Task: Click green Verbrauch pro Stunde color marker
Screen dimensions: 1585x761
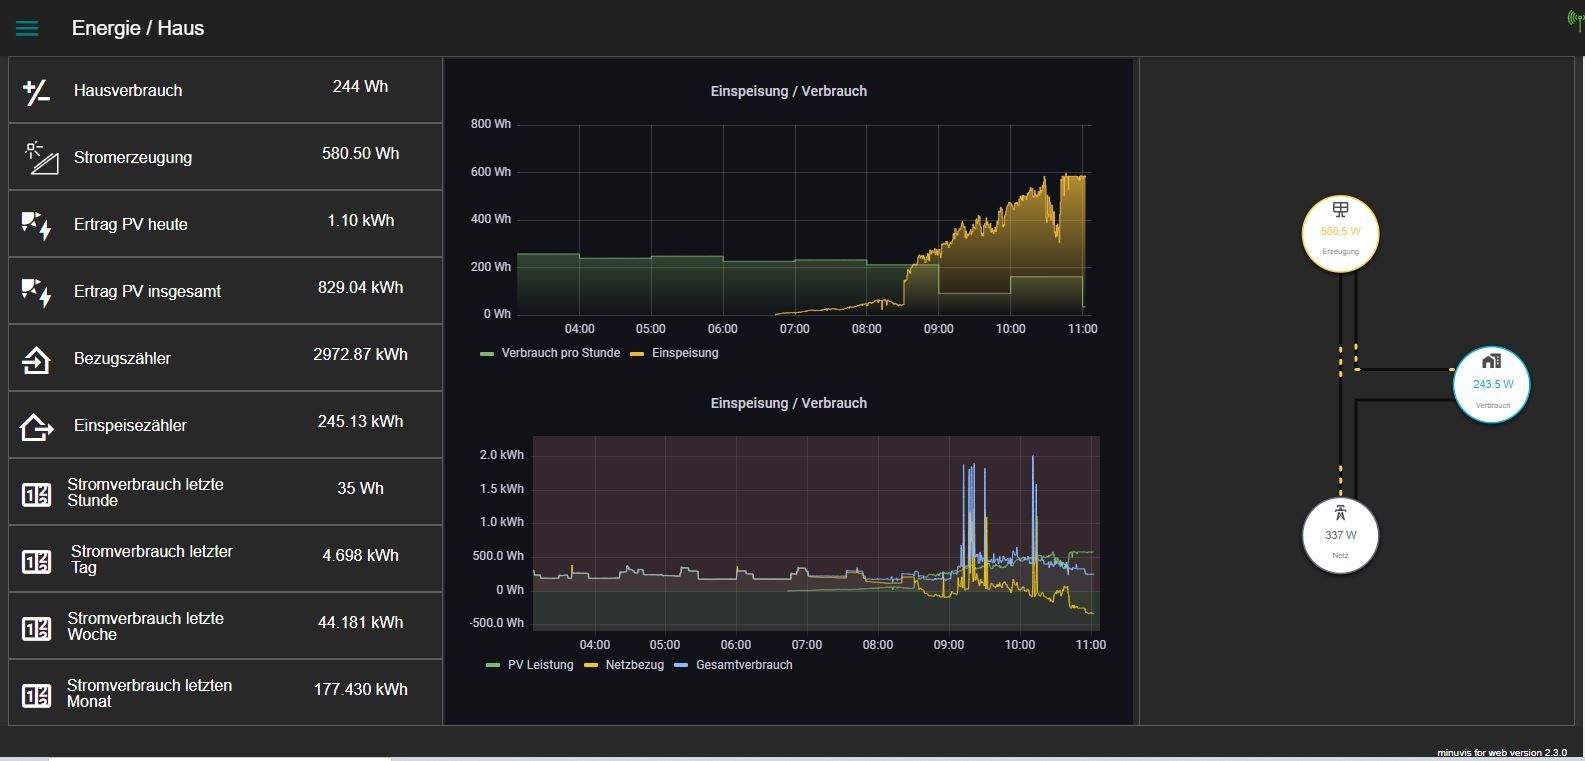Action: [488, 354]
